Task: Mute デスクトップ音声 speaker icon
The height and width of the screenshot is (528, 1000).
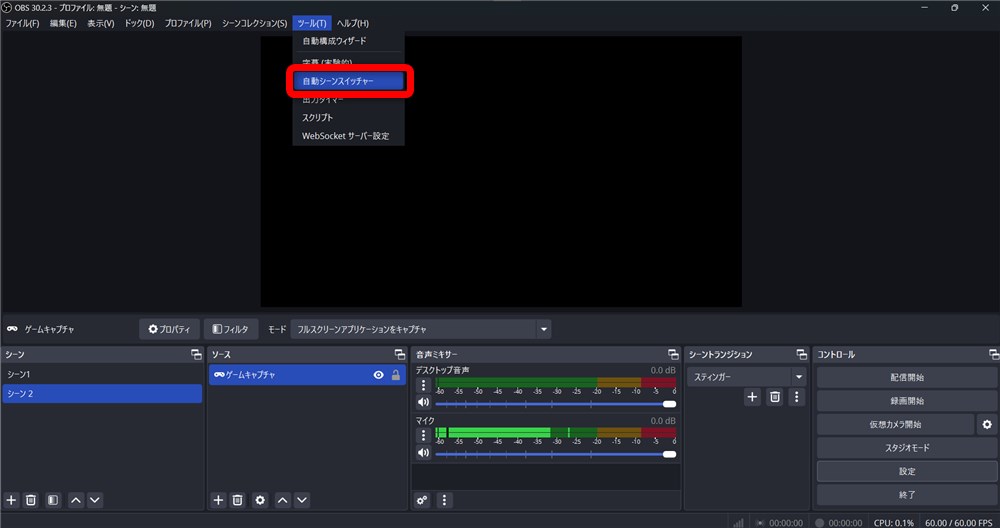Action: coord(423,402)
